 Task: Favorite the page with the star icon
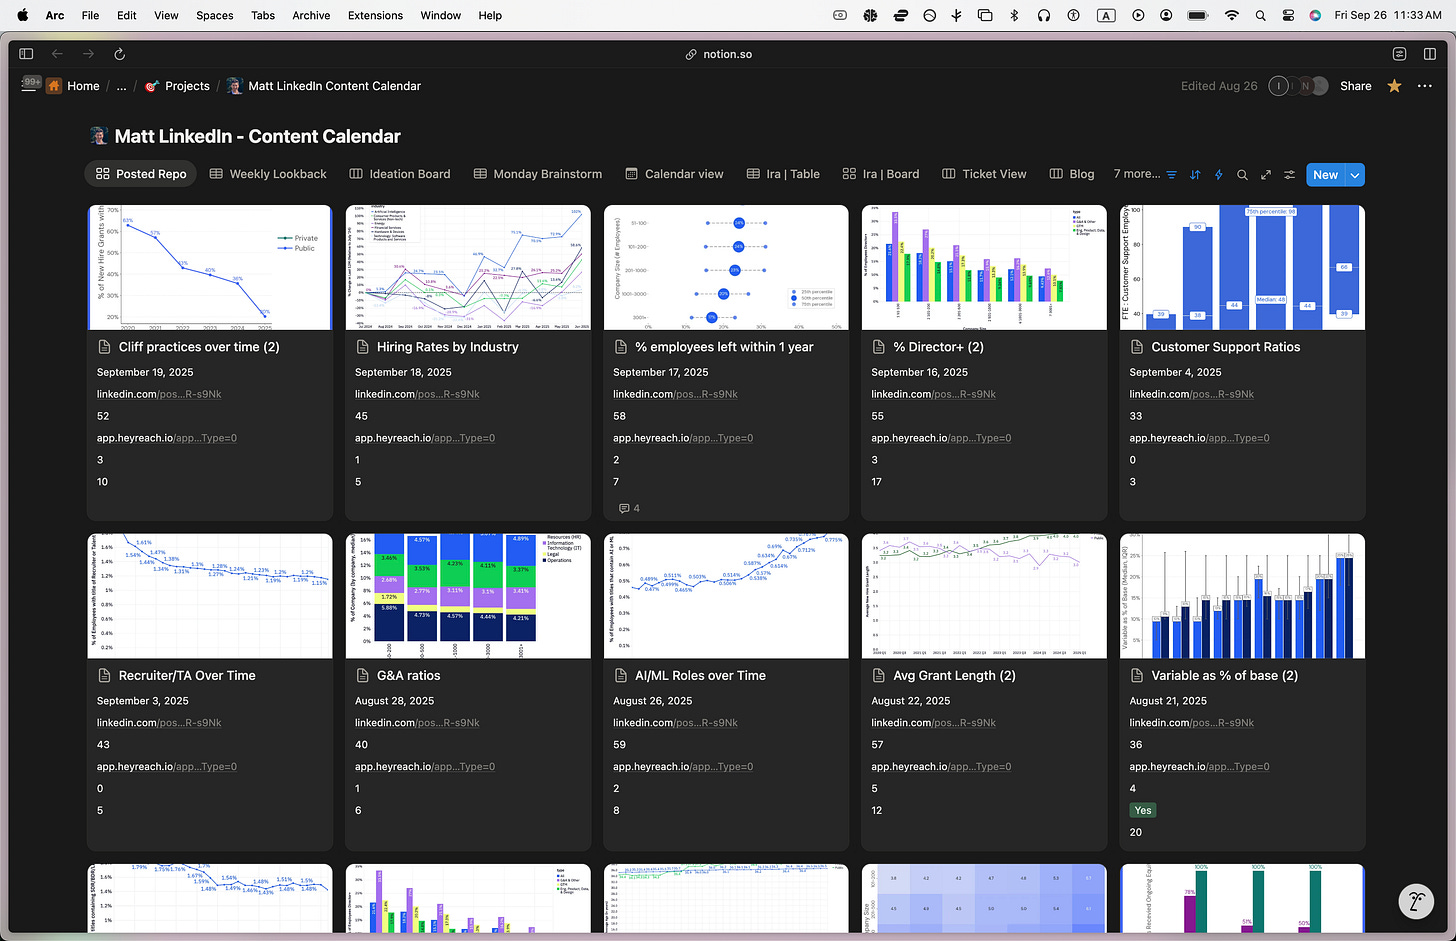[x=1394, y=86]
